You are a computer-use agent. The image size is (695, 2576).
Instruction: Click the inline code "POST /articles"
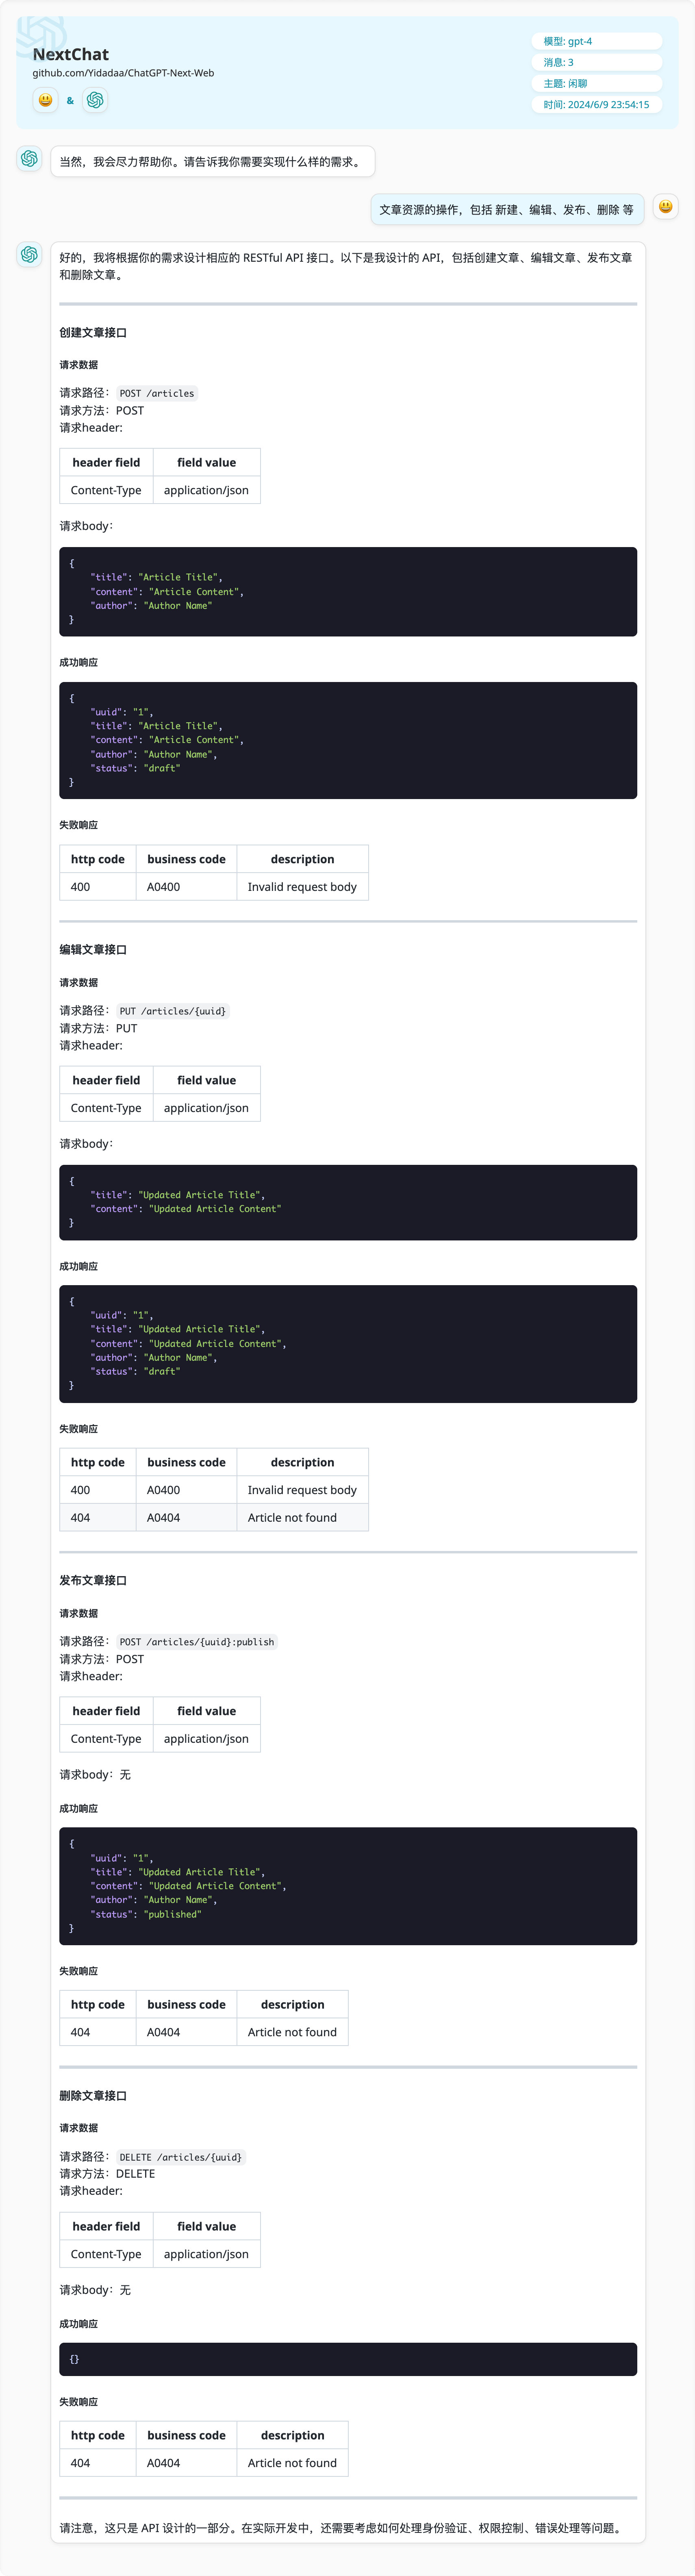pos(157,393)
